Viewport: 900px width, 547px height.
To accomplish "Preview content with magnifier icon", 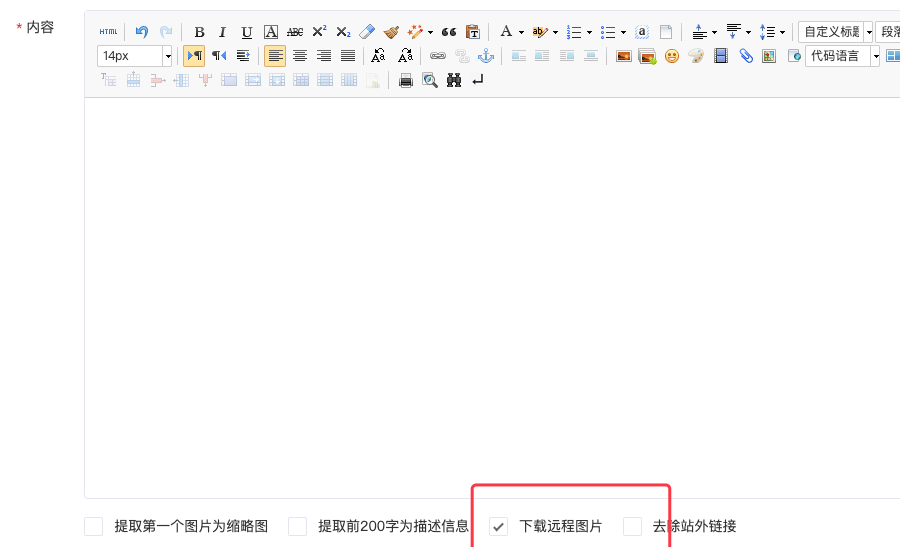I will (x=430, y=80).
